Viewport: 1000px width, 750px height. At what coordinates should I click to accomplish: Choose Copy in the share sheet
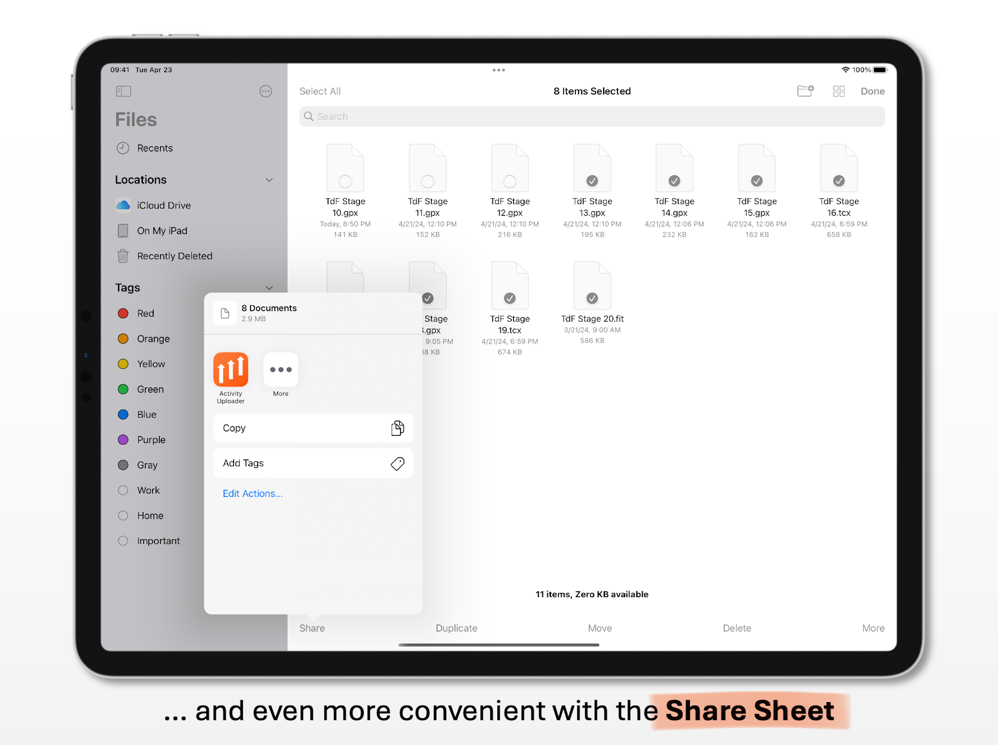313,429
